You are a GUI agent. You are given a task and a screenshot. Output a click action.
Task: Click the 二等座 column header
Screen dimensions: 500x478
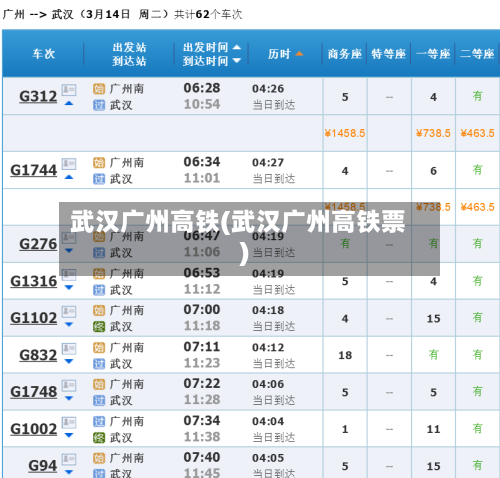[477, 54]
